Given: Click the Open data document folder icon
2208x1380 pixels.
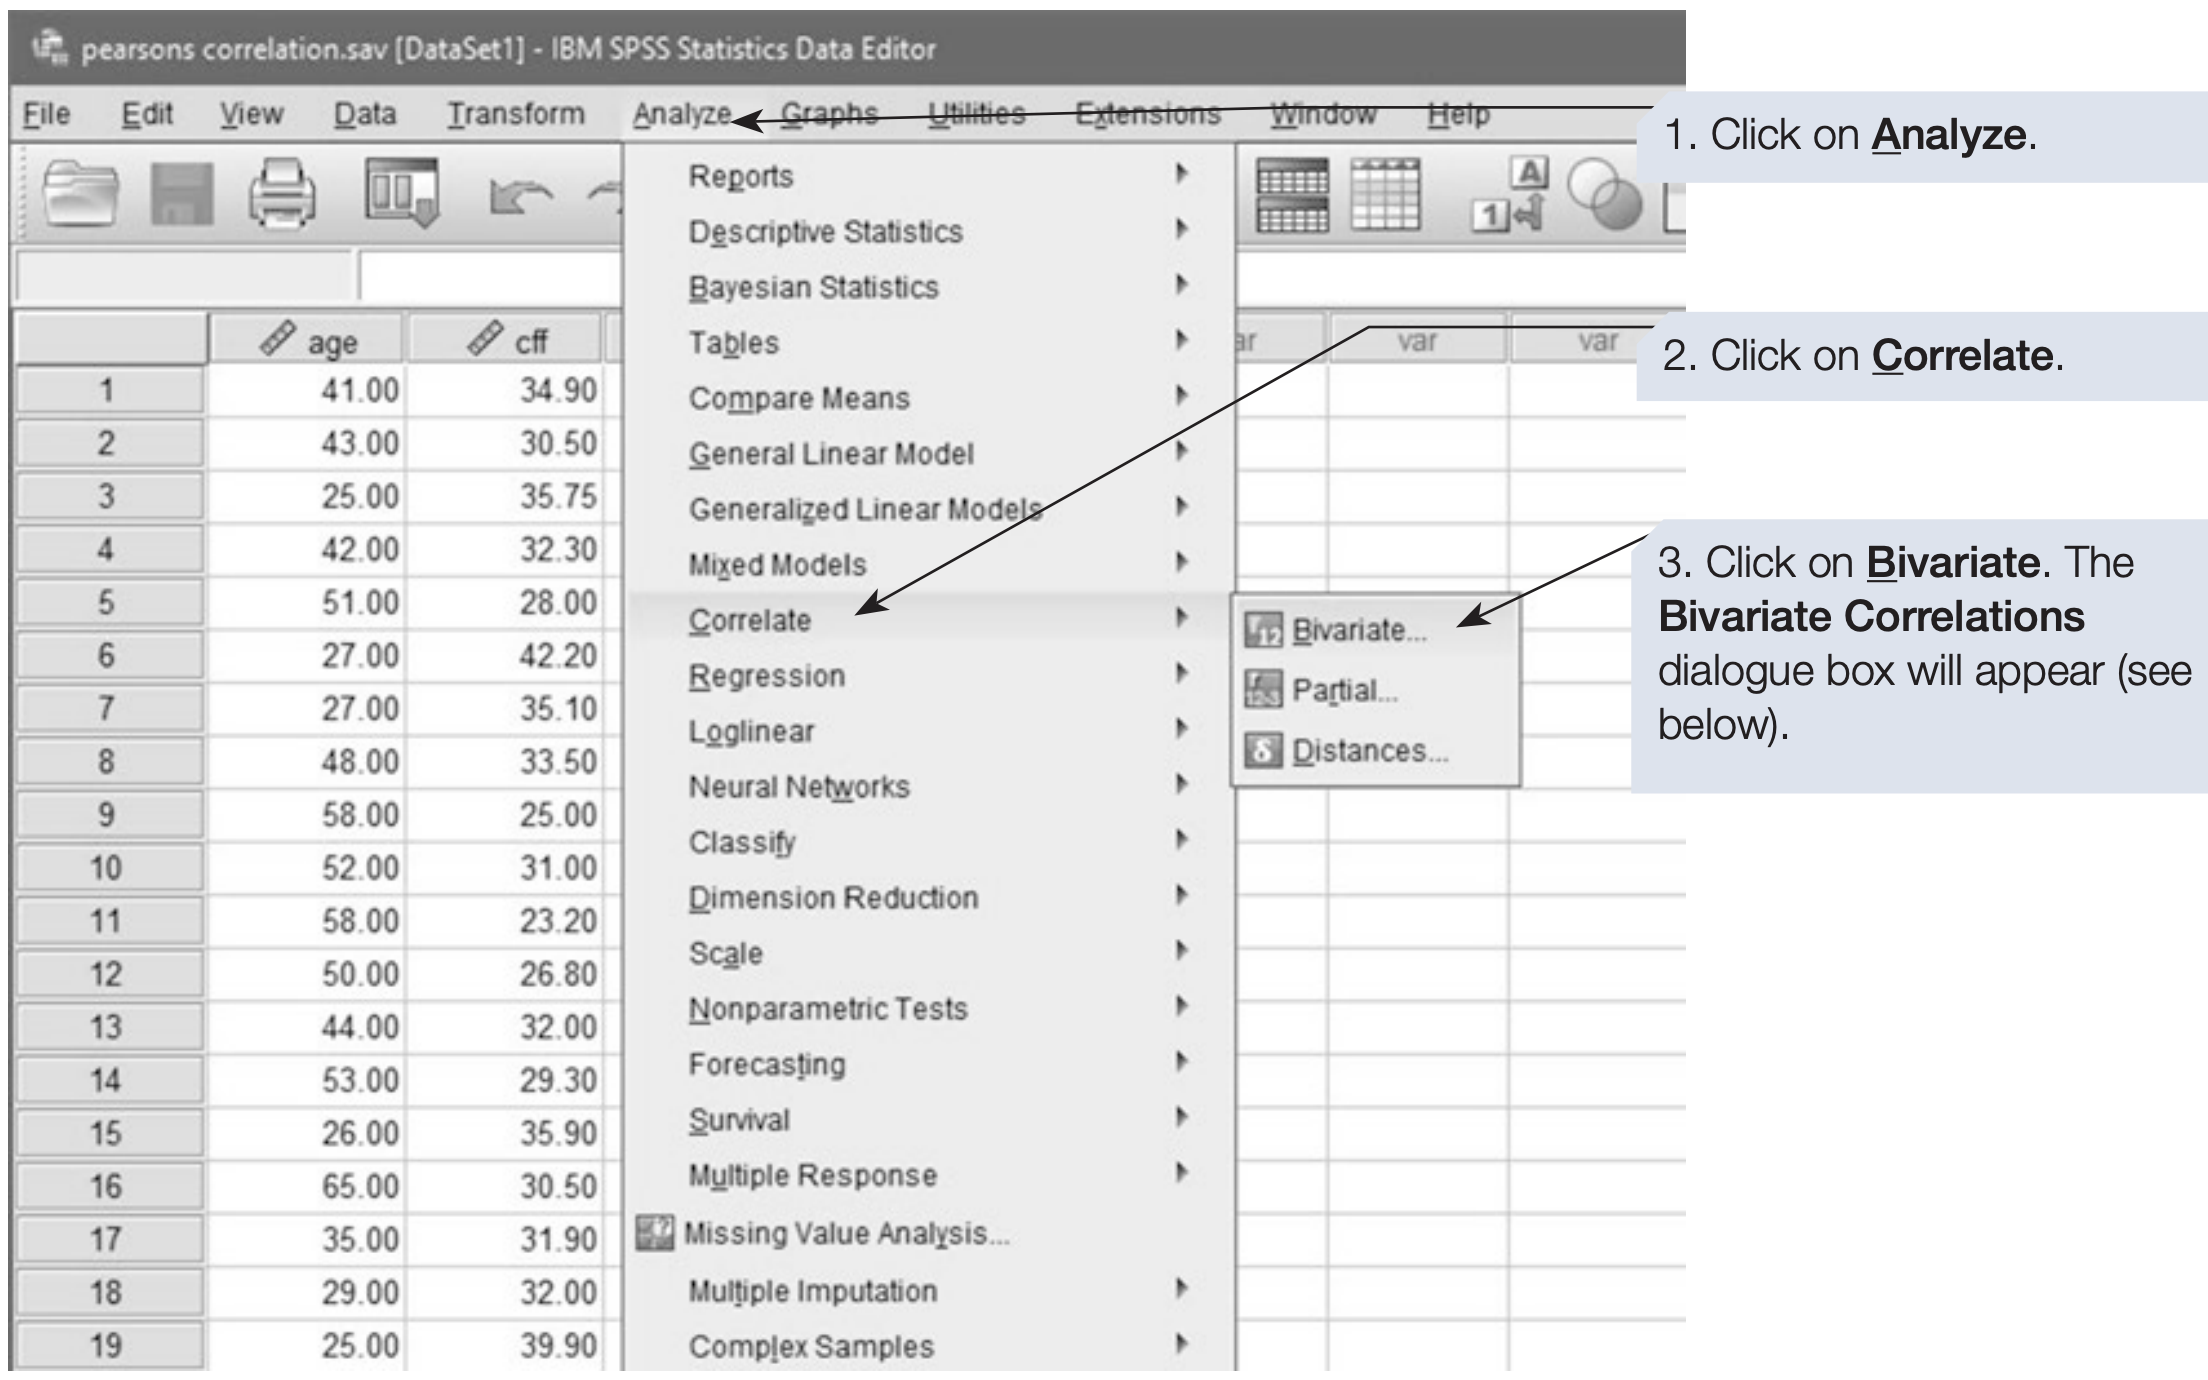Looking at the screenshot, I should tap(80, 194).
